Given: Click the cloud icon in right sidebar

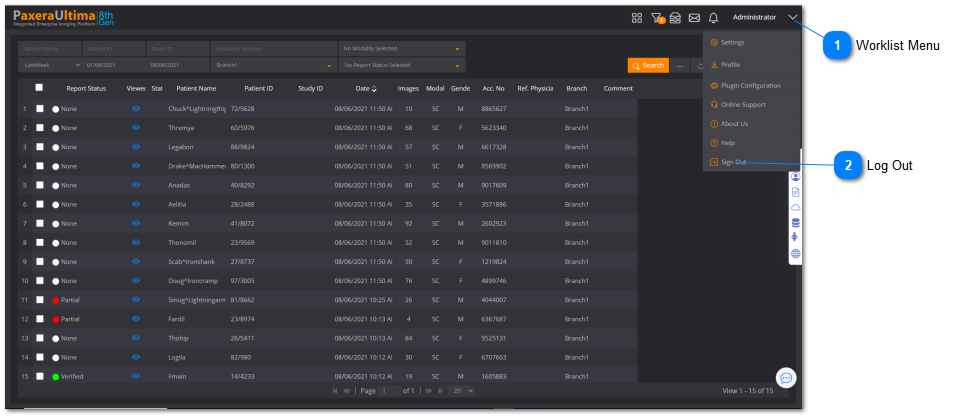Looking at the screenshot, I should pyautogui.click(x=796, y=207).
